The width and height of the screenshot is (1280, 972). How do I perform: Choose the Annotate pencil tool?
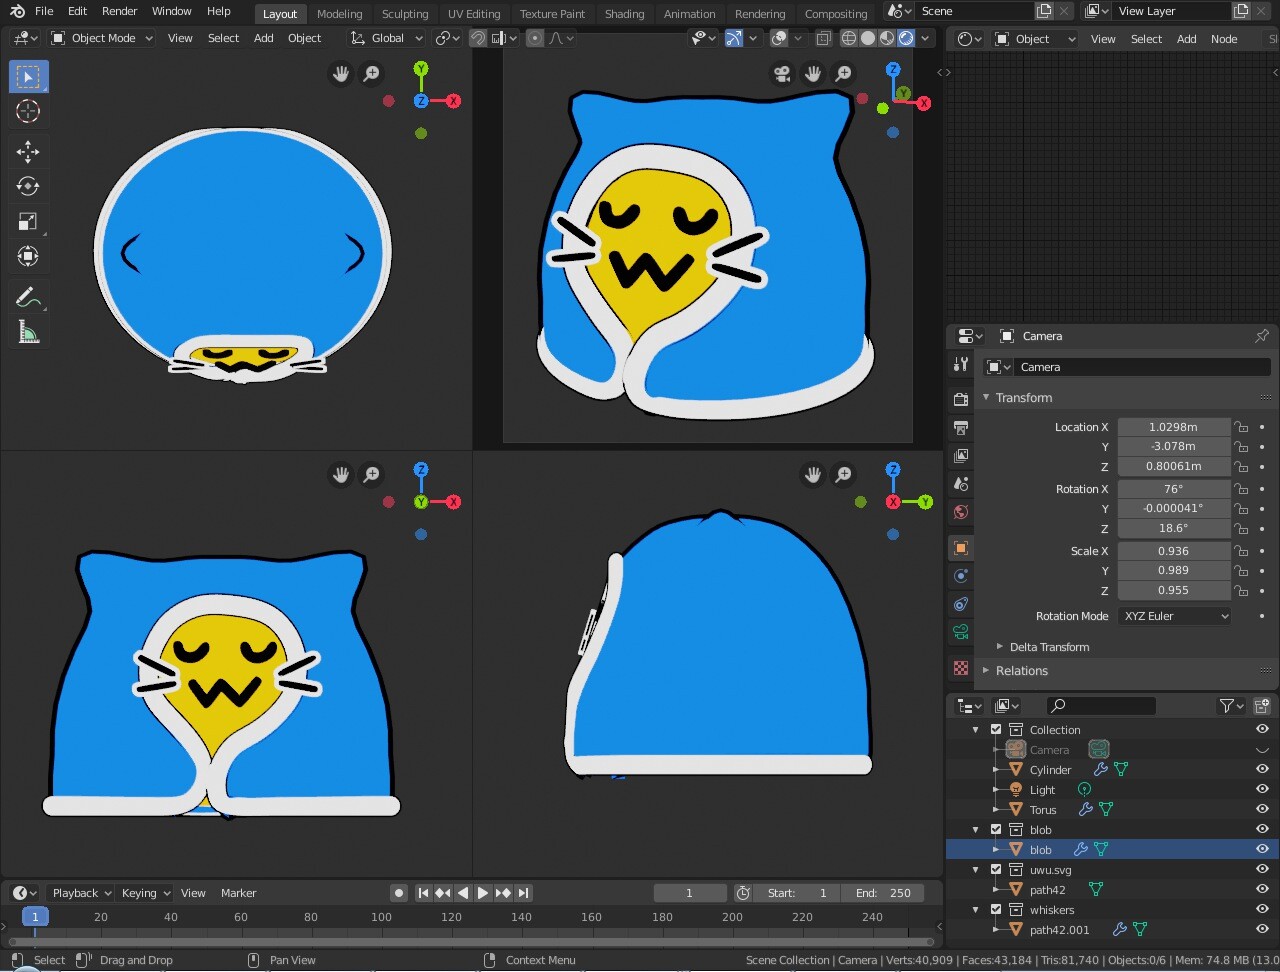[28, 297]
